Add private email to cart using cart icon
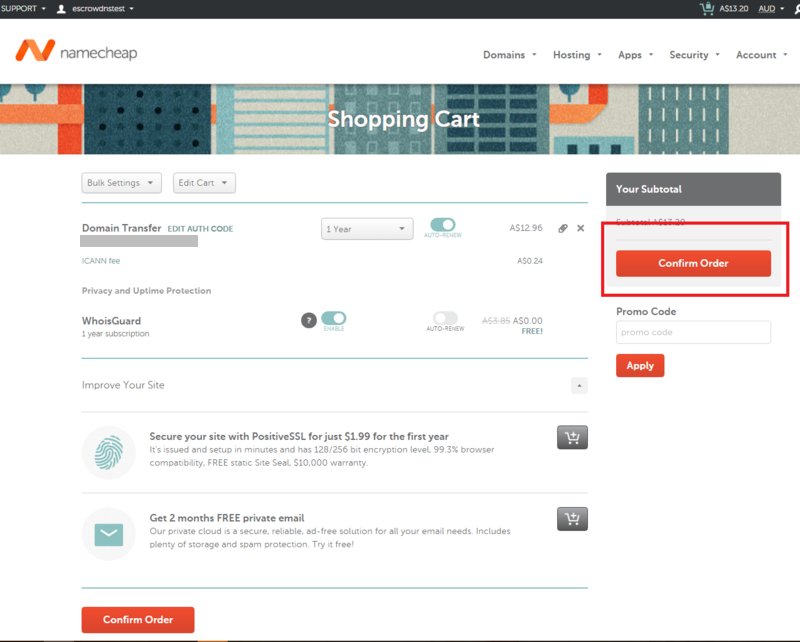The image size is (800, 642). click(x=572, y=519)
